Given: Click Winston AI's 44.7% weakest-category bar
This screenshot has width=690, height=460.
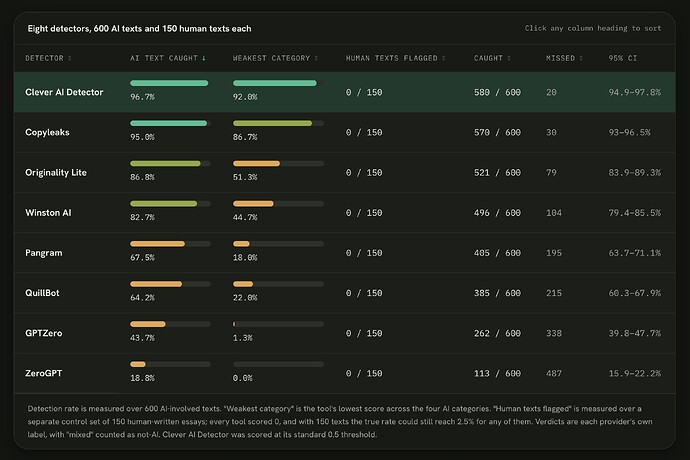Looking at the screenshot, I should 278,204.
